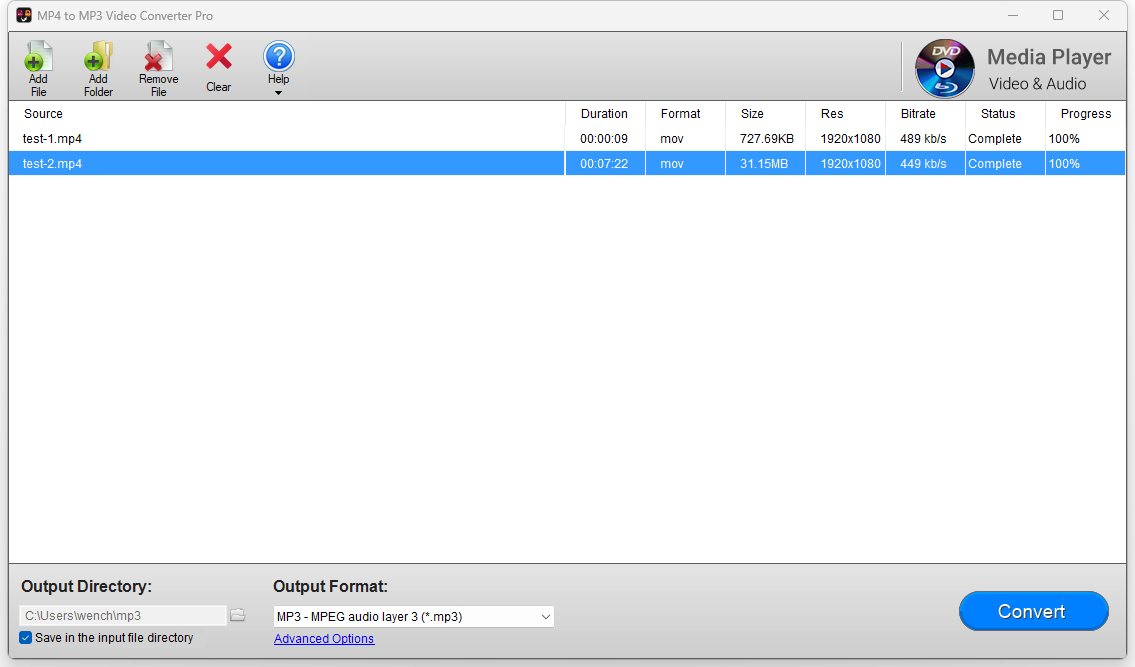The width and height of the screenshot is (1135, 667).
Task: Open Advanced Options
Action: (x=323, y=638)
